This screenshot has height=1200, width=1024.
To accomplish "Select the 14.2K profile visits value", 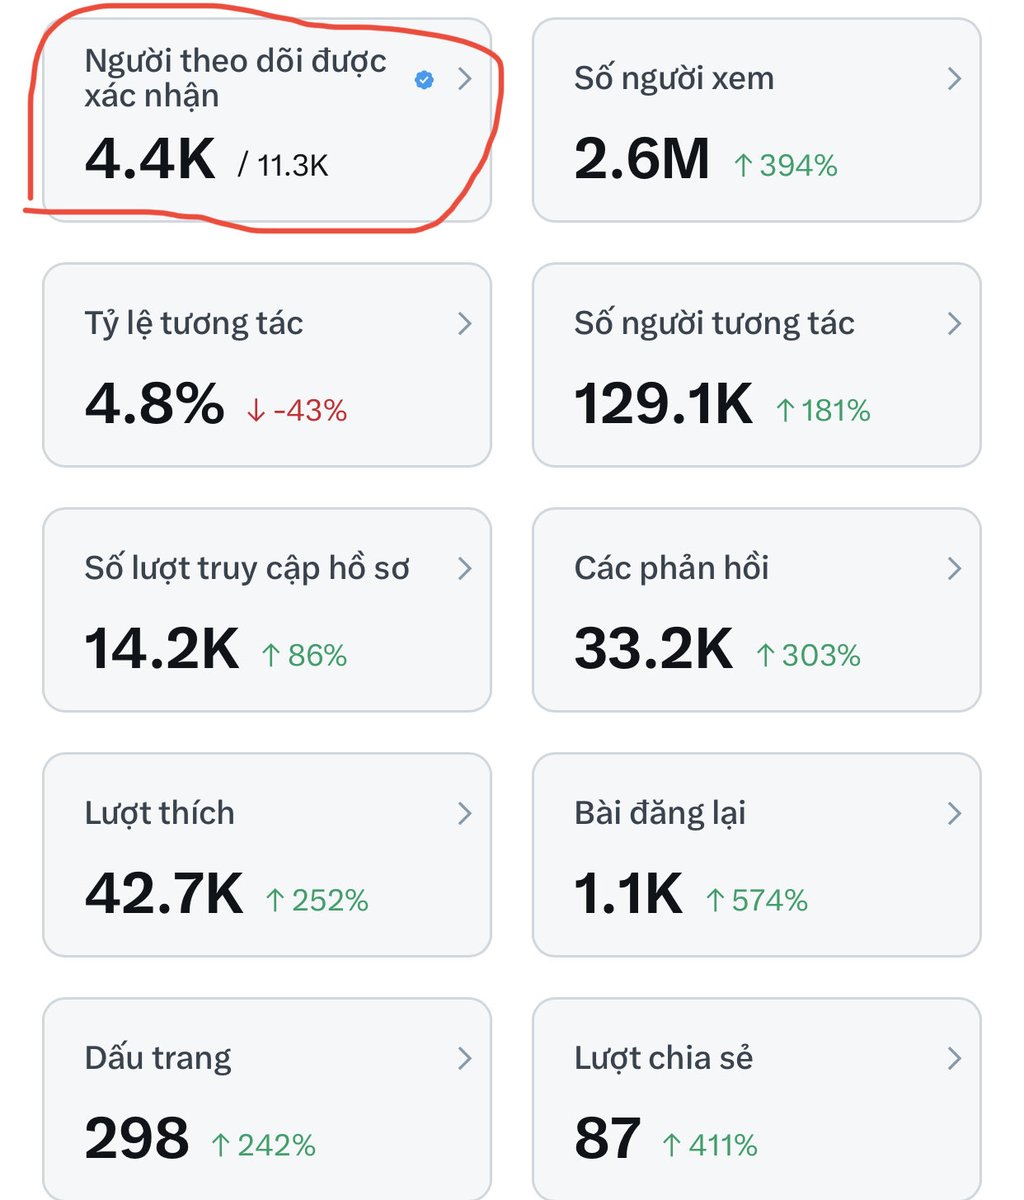I will pos(162,649).
